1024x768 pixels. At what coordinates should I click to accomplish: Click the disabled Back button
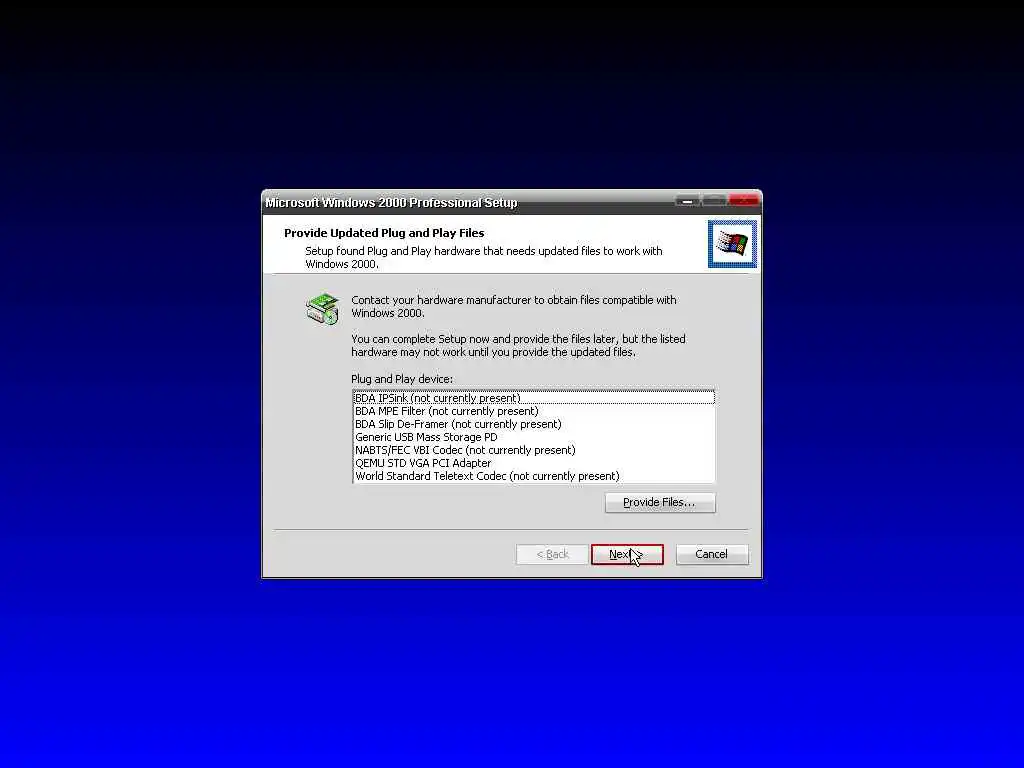tap(552, 554)
